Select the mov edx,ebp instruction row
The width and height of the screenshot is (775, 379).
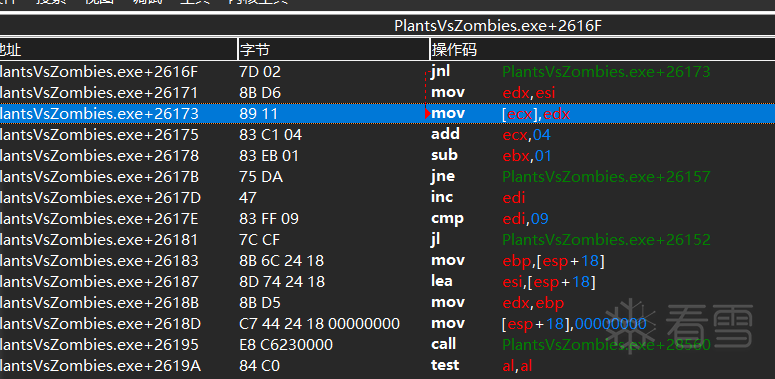click(x=388, y=302)
